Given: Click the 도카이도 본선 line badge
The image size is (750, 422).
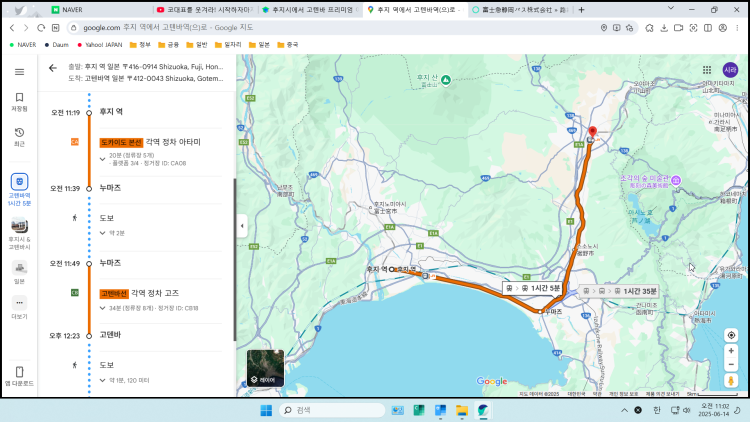Looking at the screenshot, I should coord(121,143).
